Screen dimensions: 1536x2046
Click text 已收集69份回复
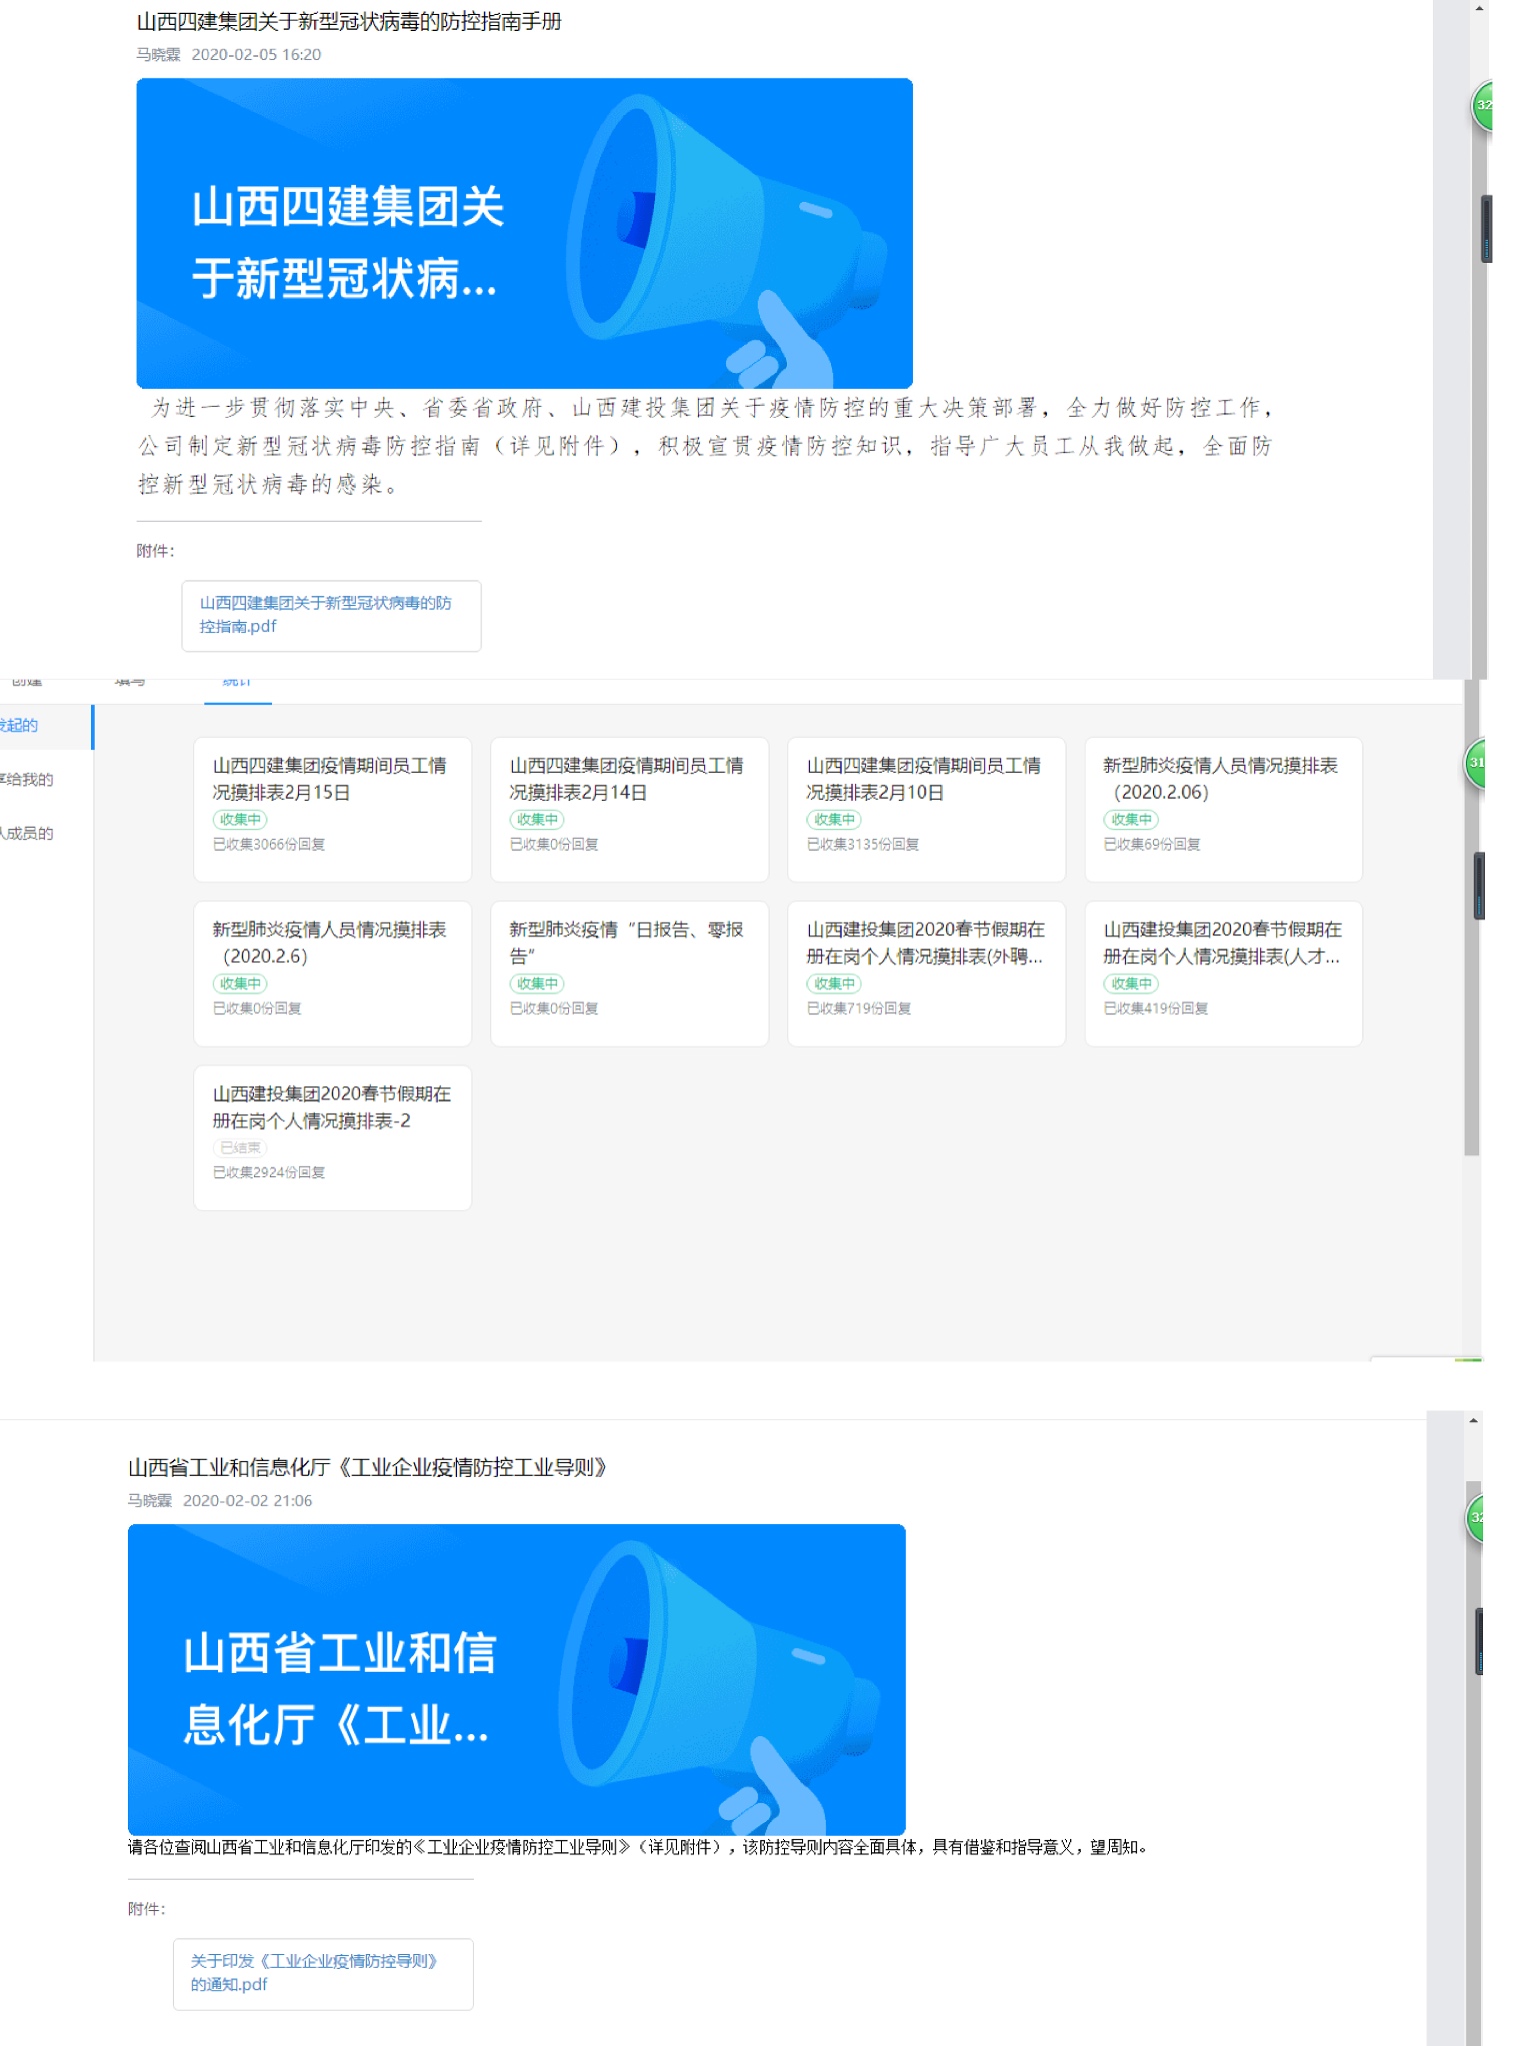(1152, 844)
